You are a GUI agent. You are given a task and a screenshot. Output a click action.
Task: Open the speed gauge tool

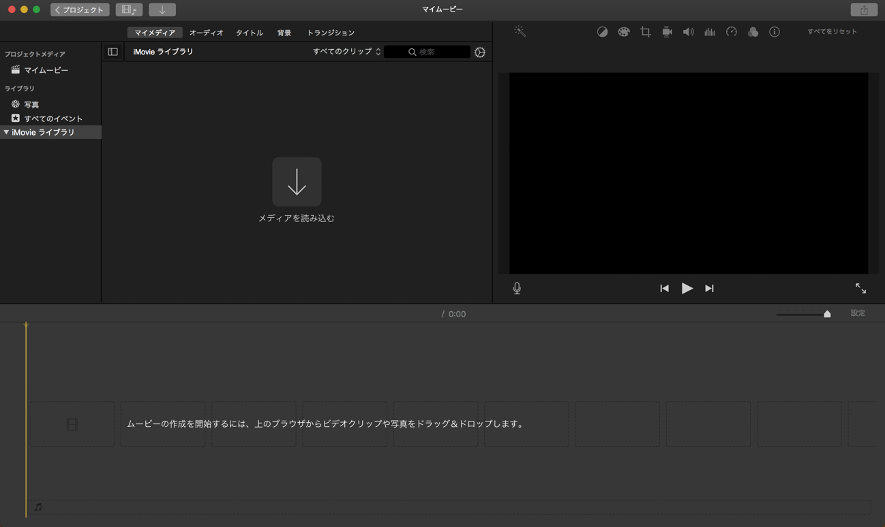731,32
